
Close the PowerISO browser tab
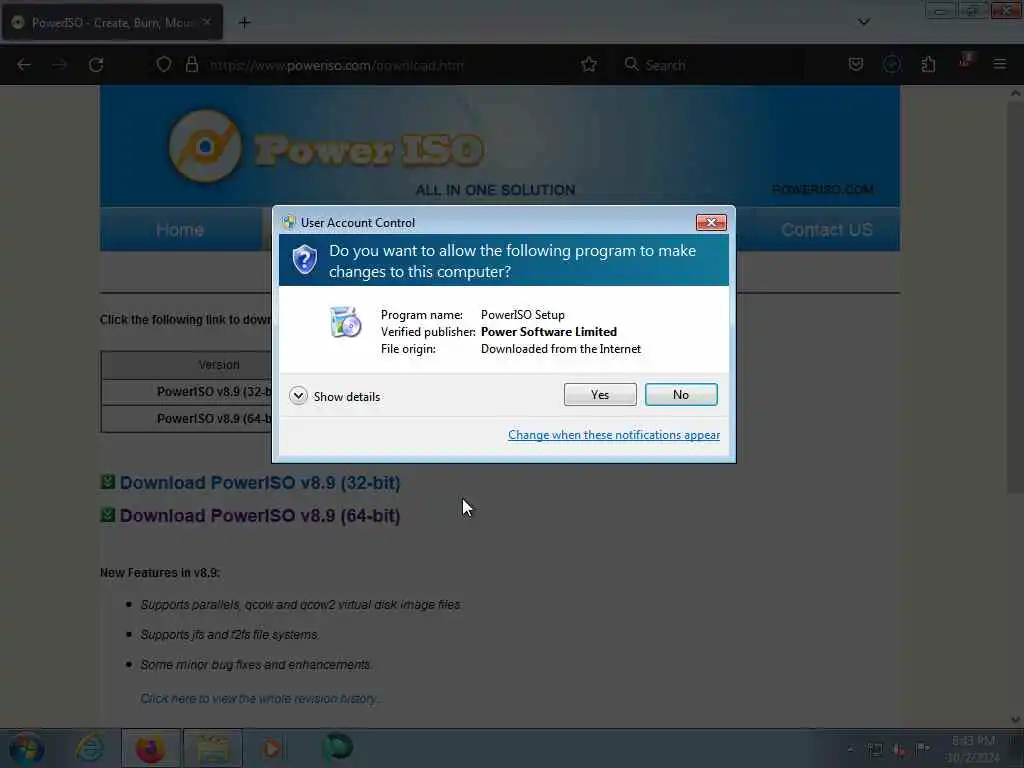207,22
